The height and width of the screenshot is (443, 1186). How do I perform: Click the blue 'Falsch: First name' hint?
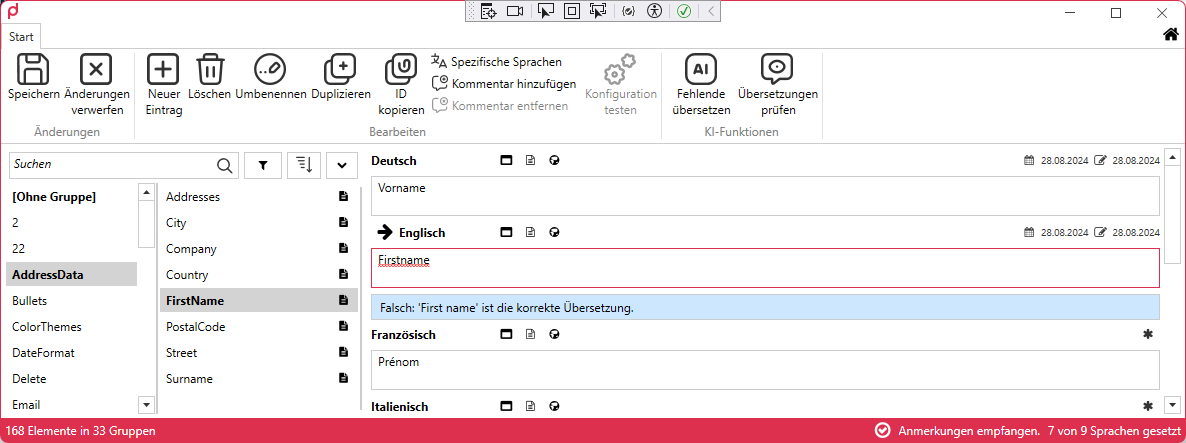[765, 307]
